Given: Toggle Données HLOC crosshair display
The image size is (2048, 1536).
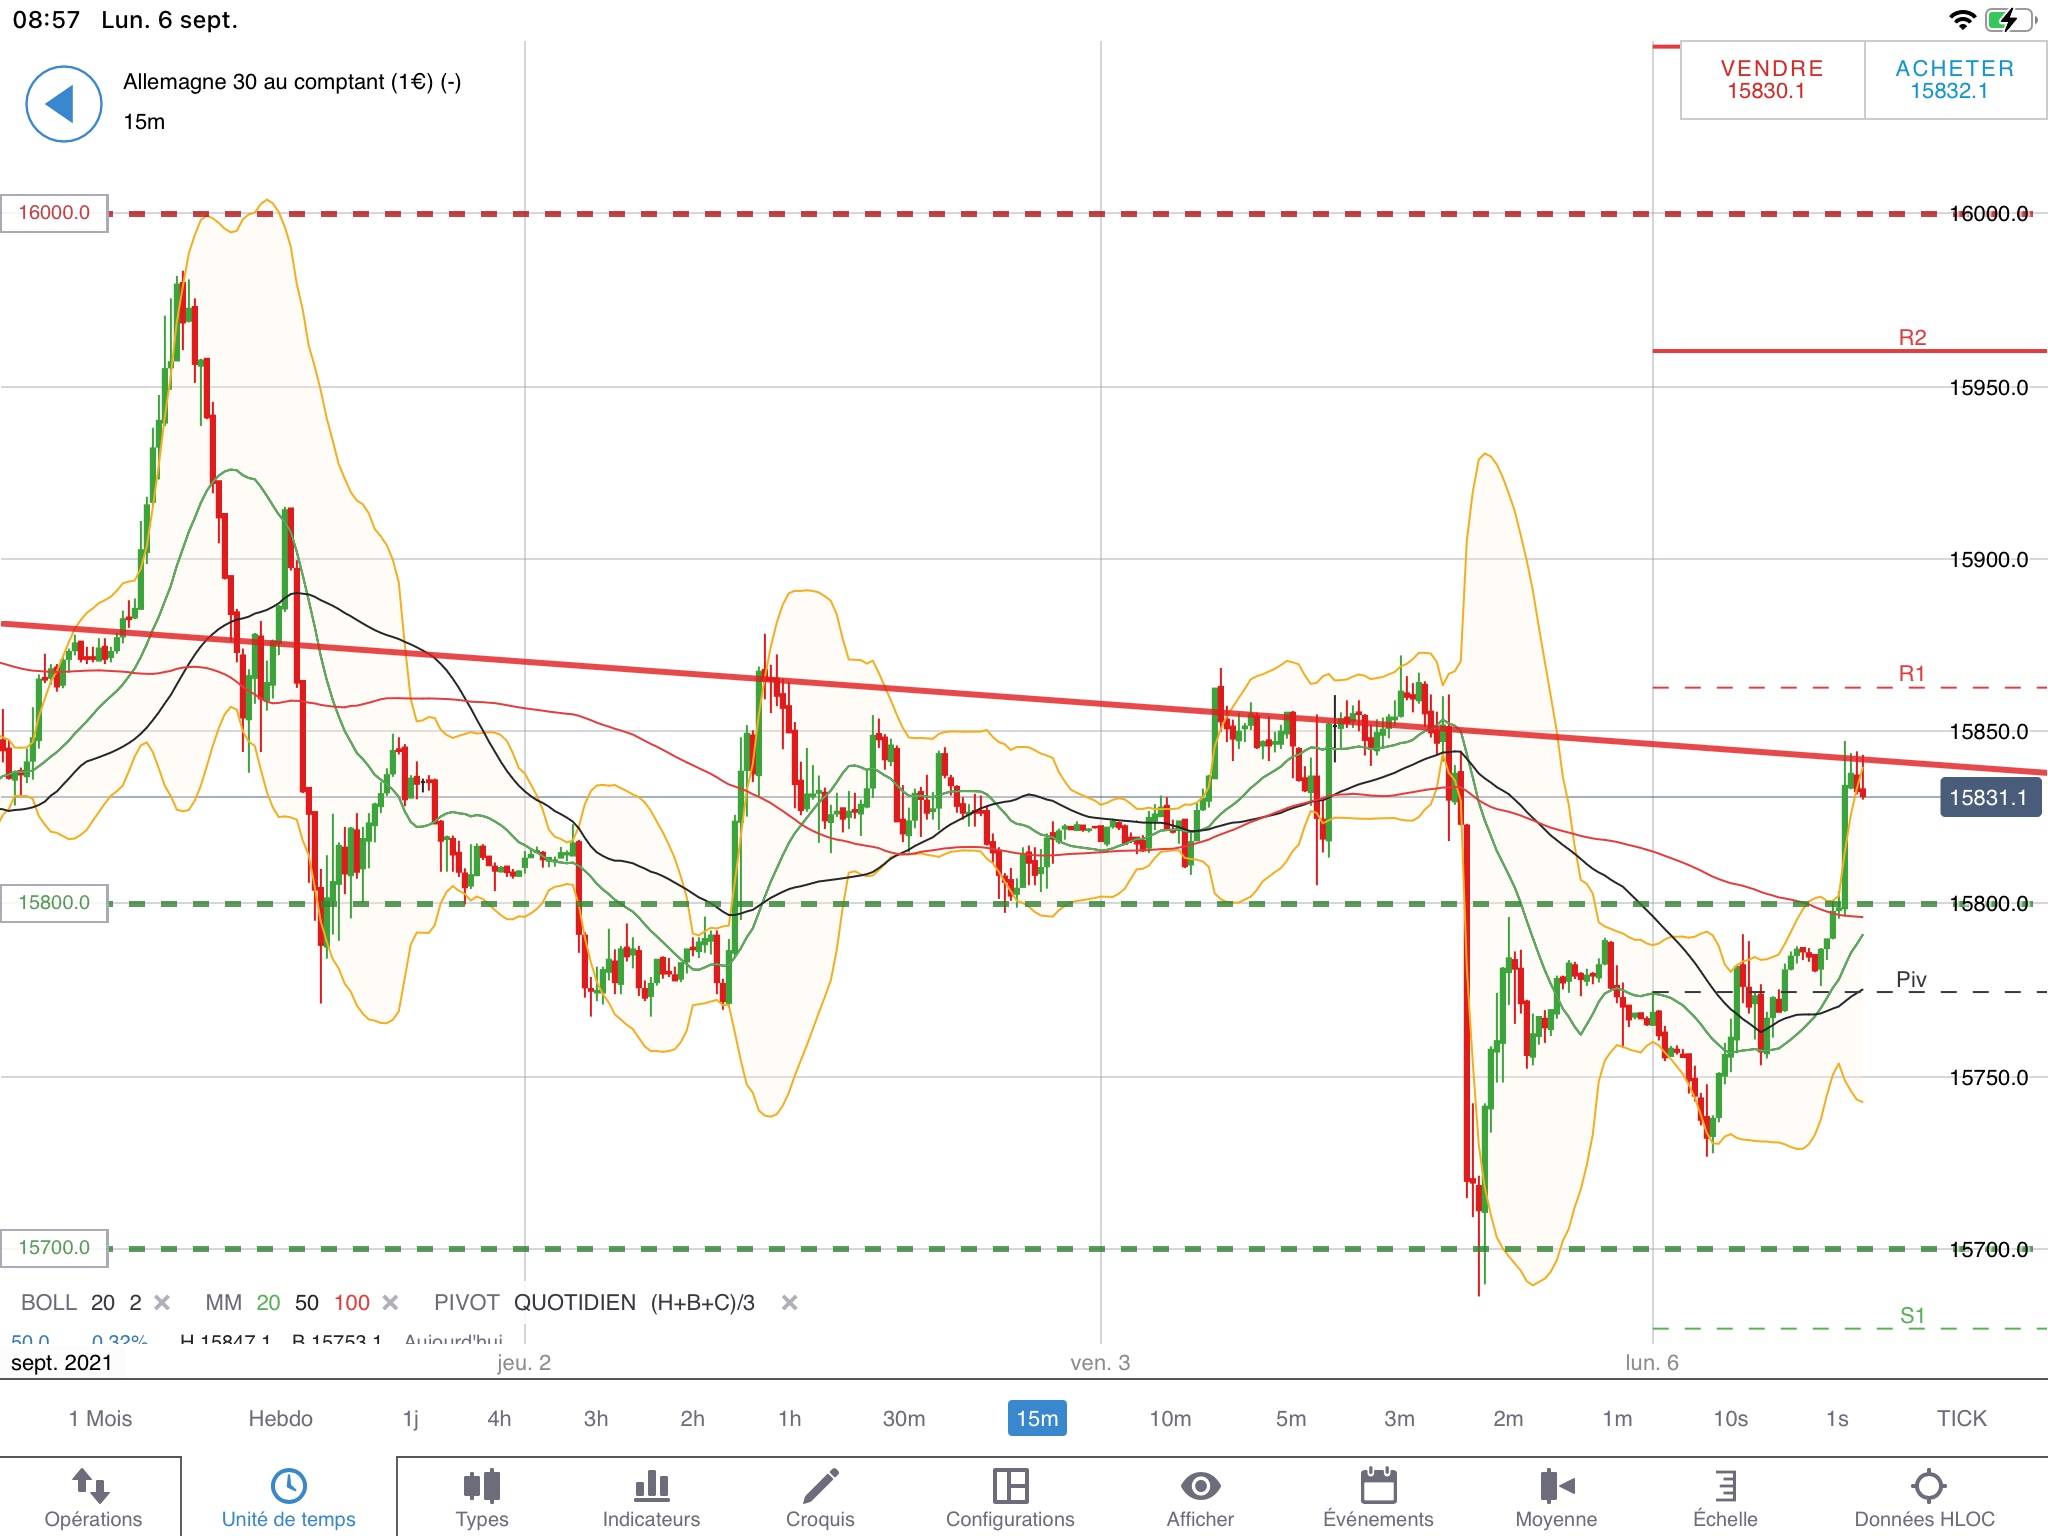Looking at the screenshot, I should tap(1927, 1486).
